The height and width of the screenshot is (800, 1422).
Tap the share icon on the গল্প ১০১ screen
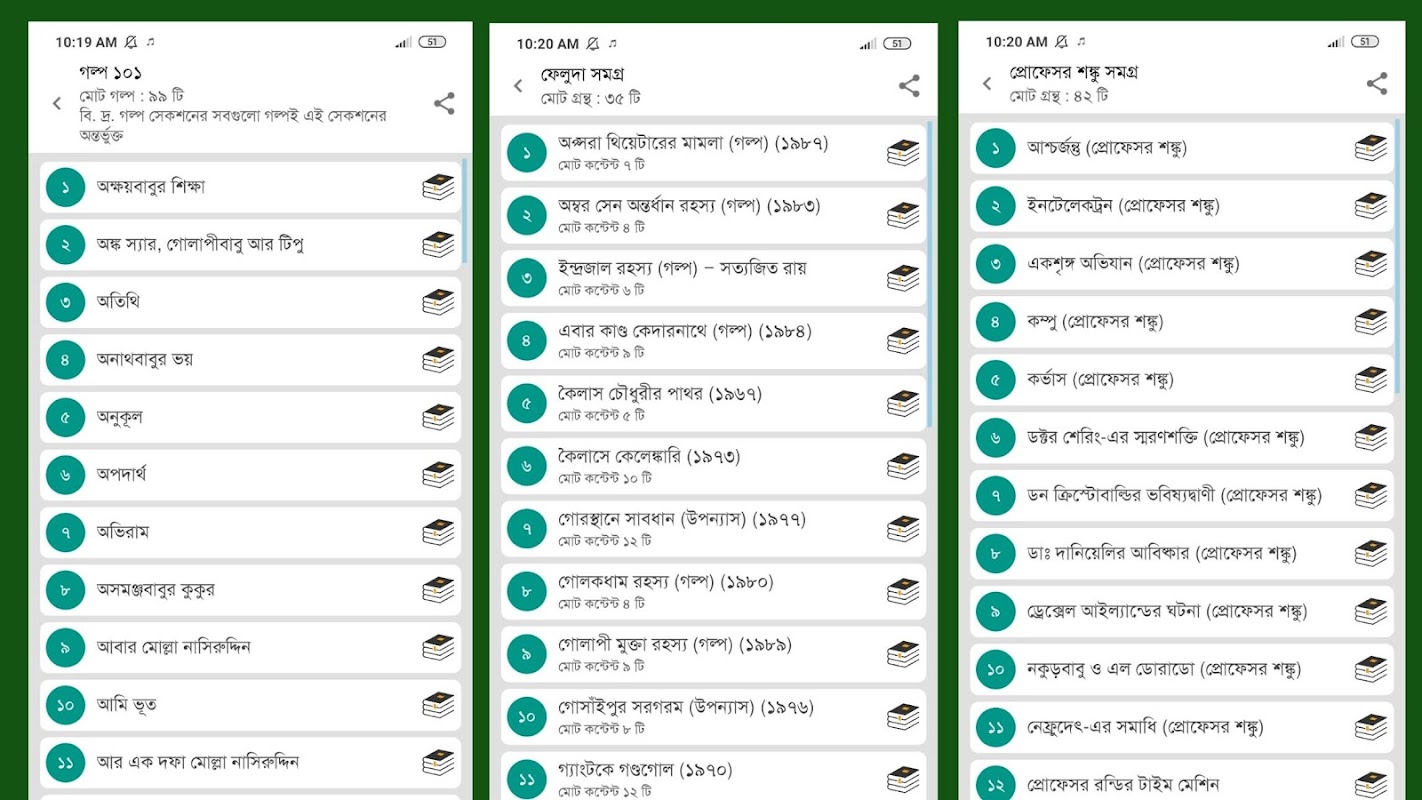444,103
